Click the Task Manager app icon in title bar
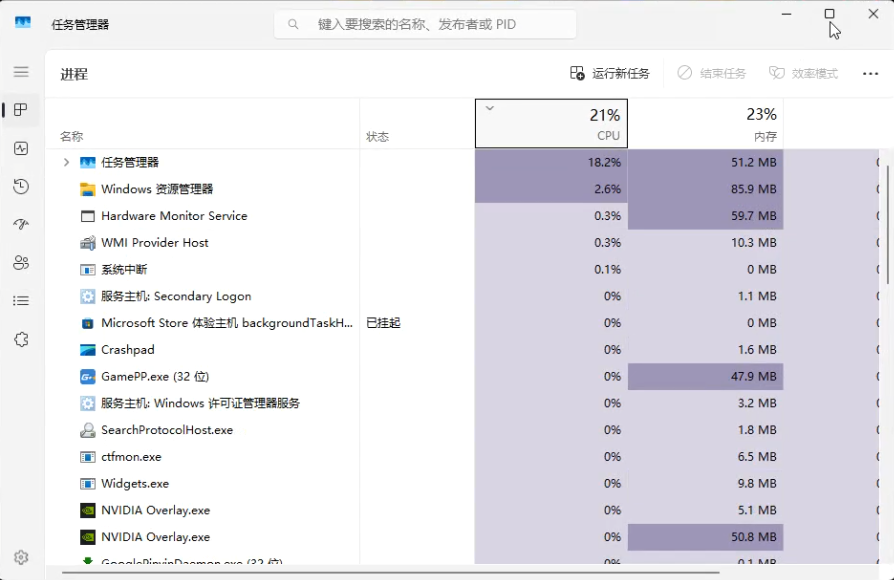894x580 pixels. (23, 23)
